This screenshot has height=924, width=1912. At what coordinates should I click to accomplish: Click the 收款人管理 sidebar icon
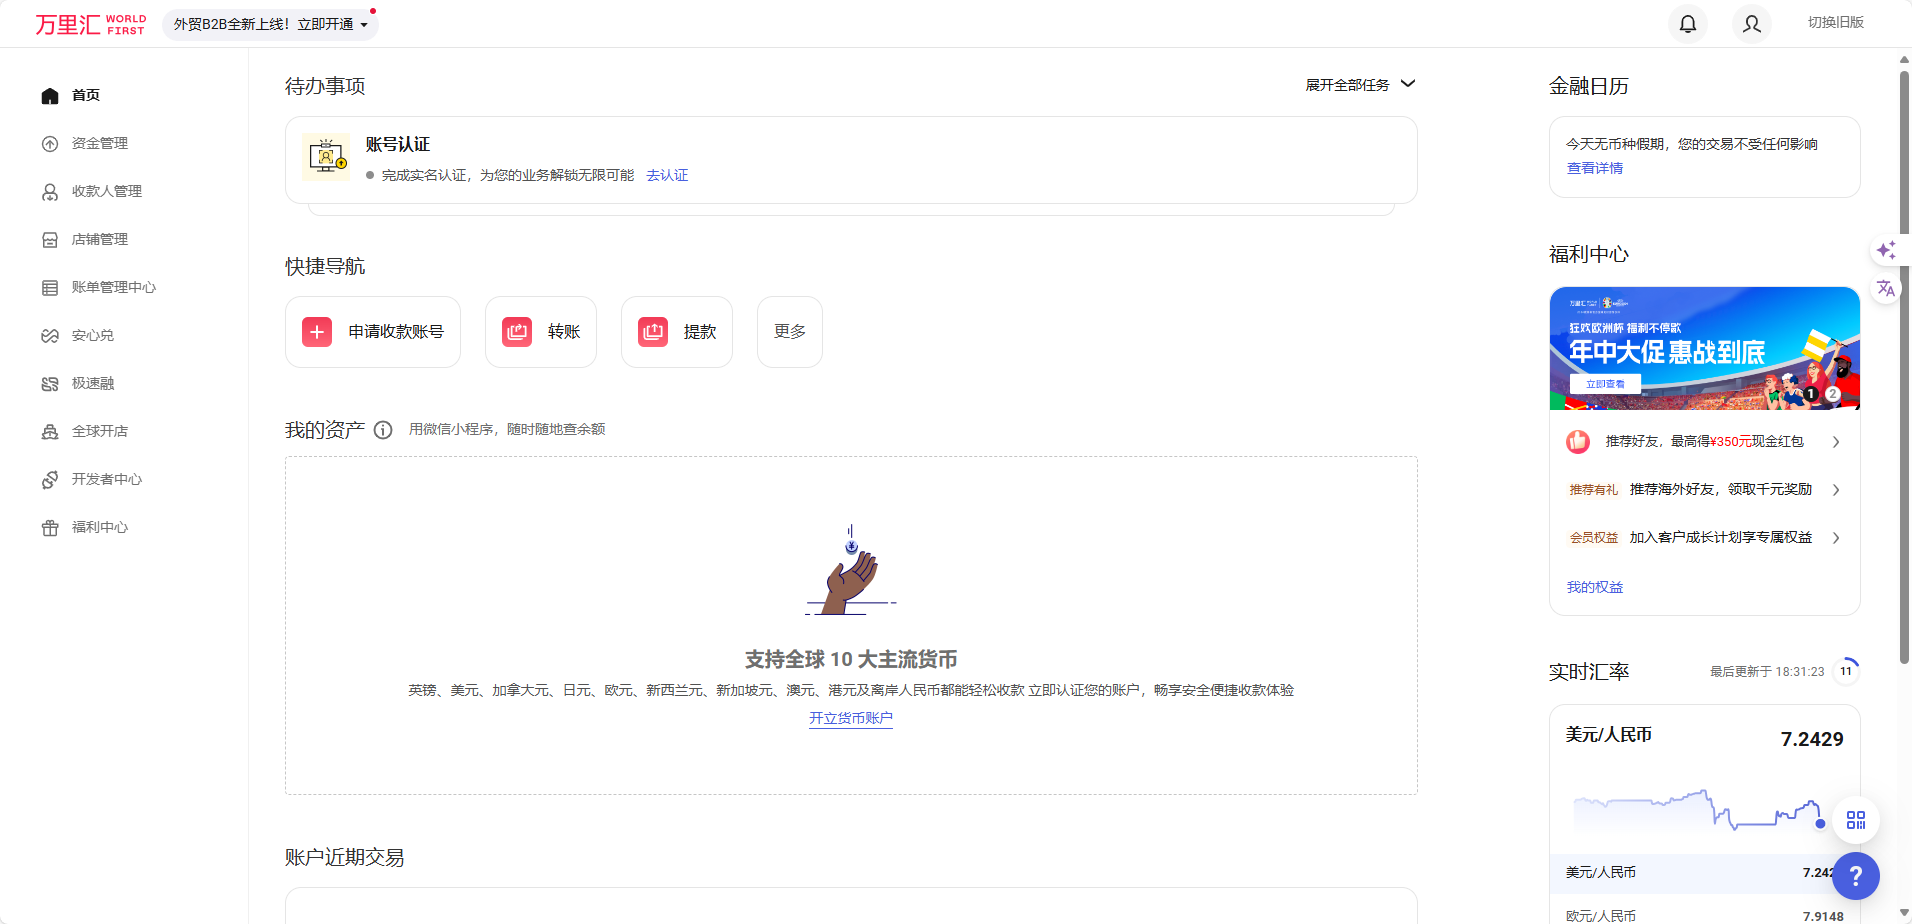[x=50, y=191]
